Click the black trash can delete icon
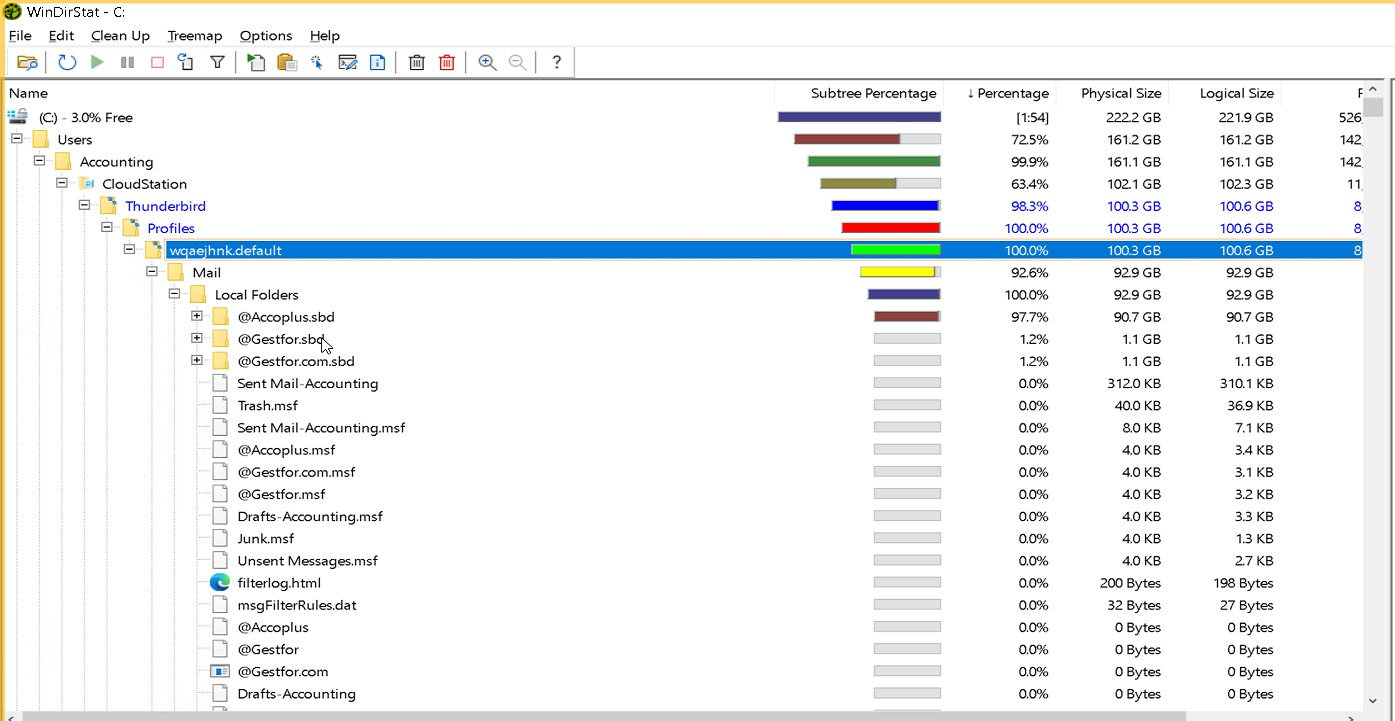This screenshot has width=1395, height=721. [417, 63]
